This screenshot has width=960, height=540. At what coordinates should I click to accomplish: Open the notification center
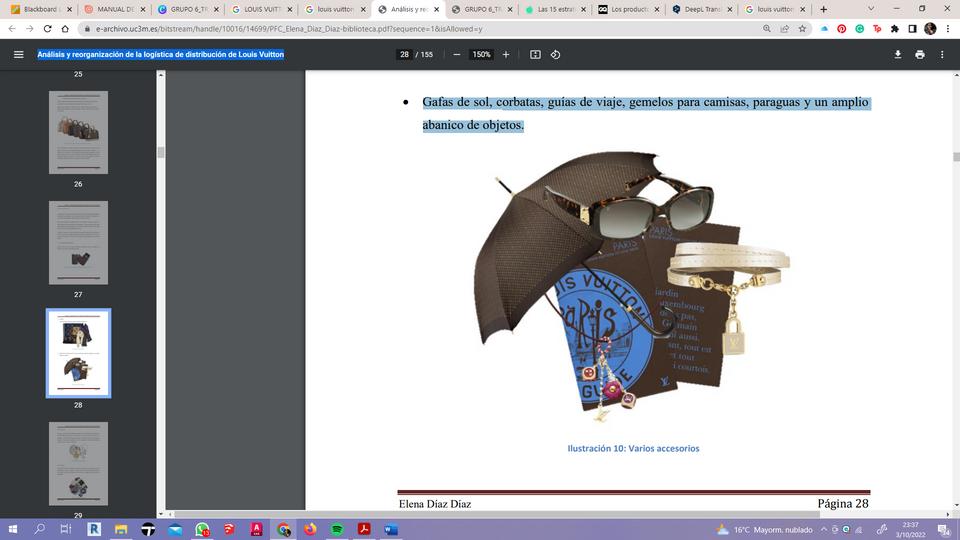(944, 530)
